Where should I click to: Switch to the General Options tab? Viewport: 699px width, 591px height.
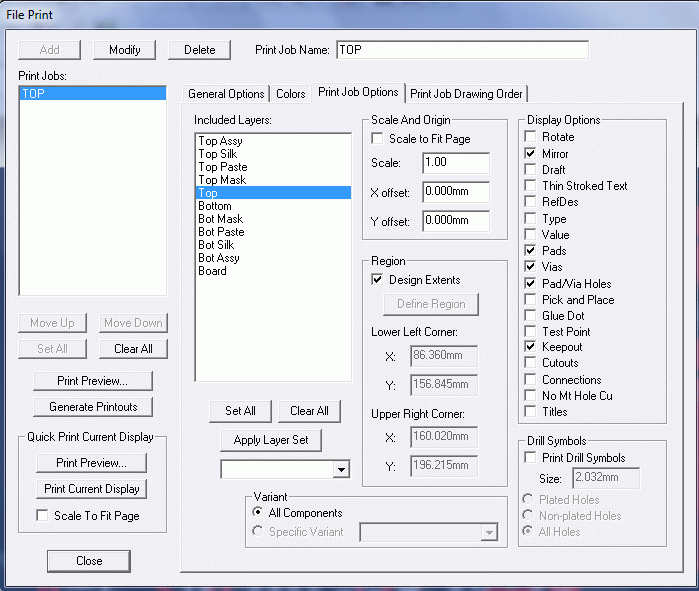[227, 94]
